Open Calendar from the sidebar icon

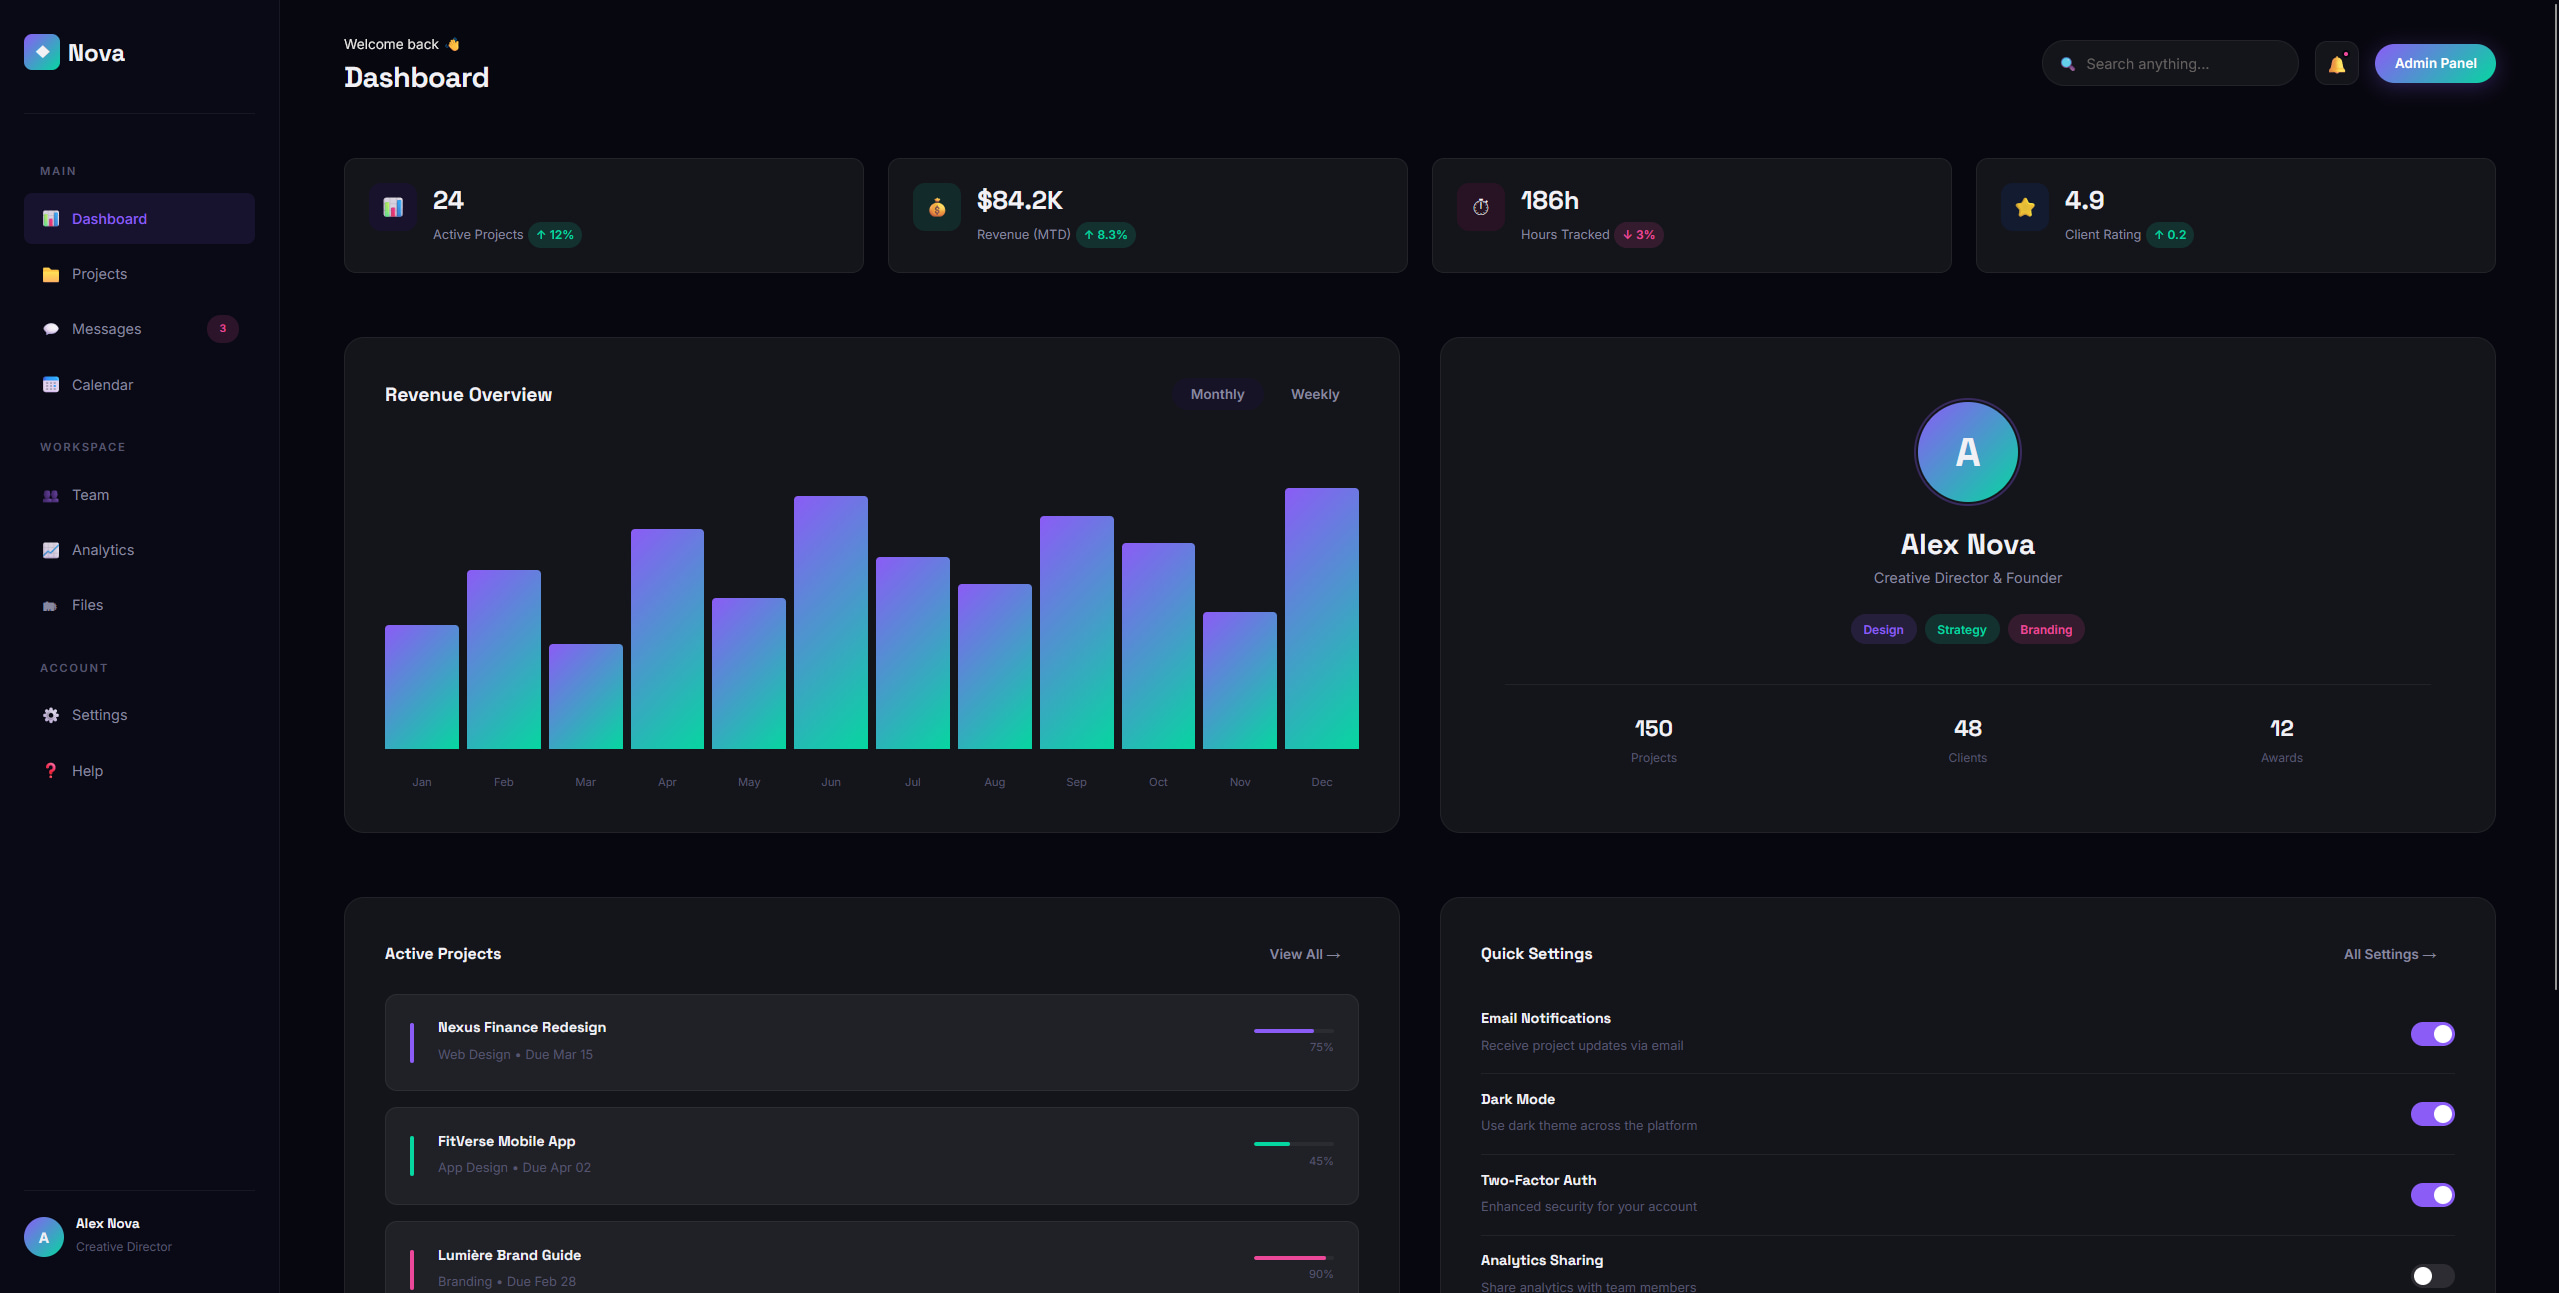point(51,385)
